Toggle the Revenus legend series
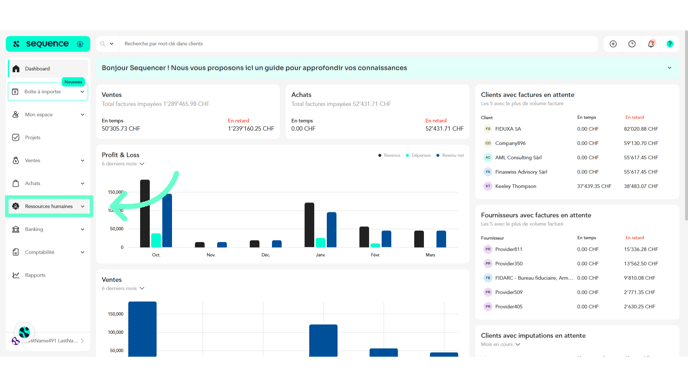The height and width of the screenshot is (387, 688). (389, 155)
